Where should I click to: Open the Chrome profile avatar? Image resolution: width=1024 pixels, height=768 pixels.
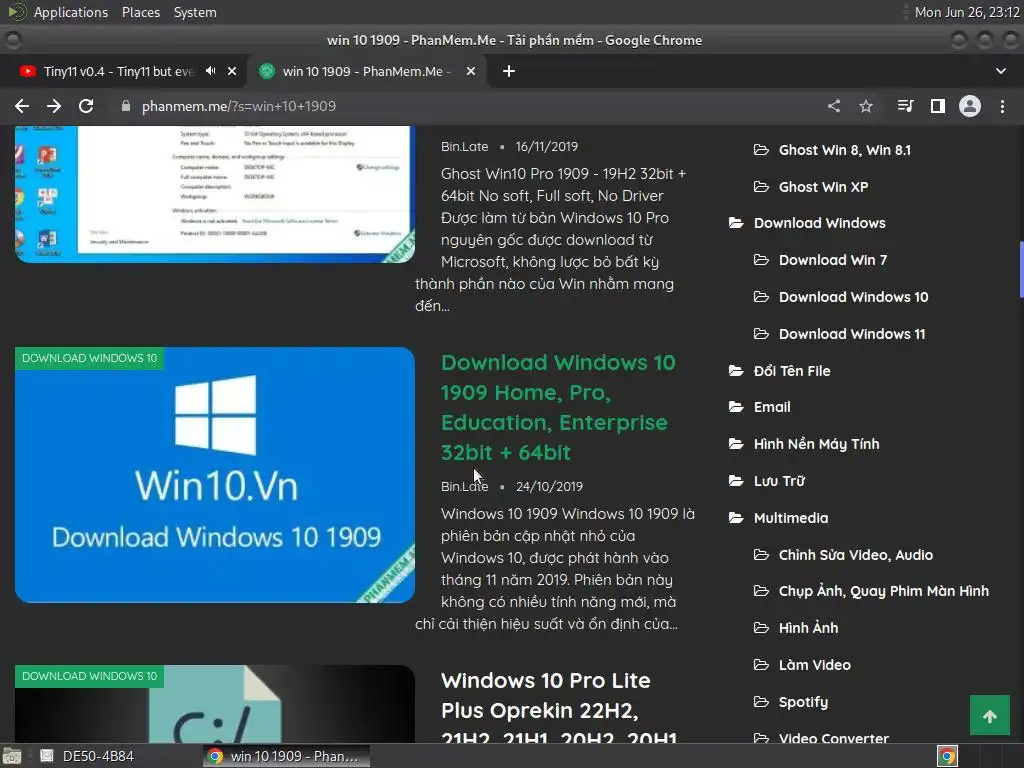point(970,106)
